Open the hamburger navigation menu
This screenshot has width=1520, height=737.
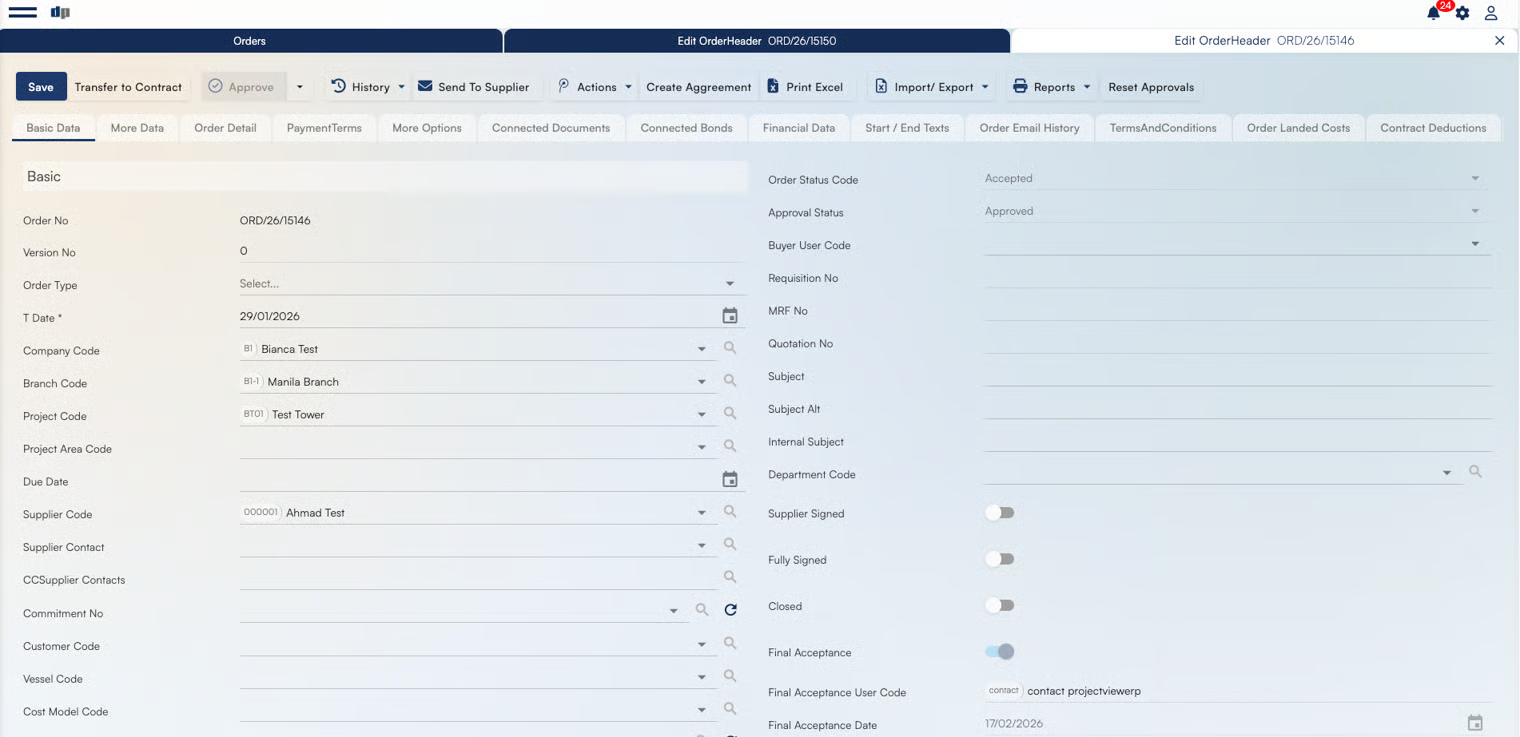22,13
